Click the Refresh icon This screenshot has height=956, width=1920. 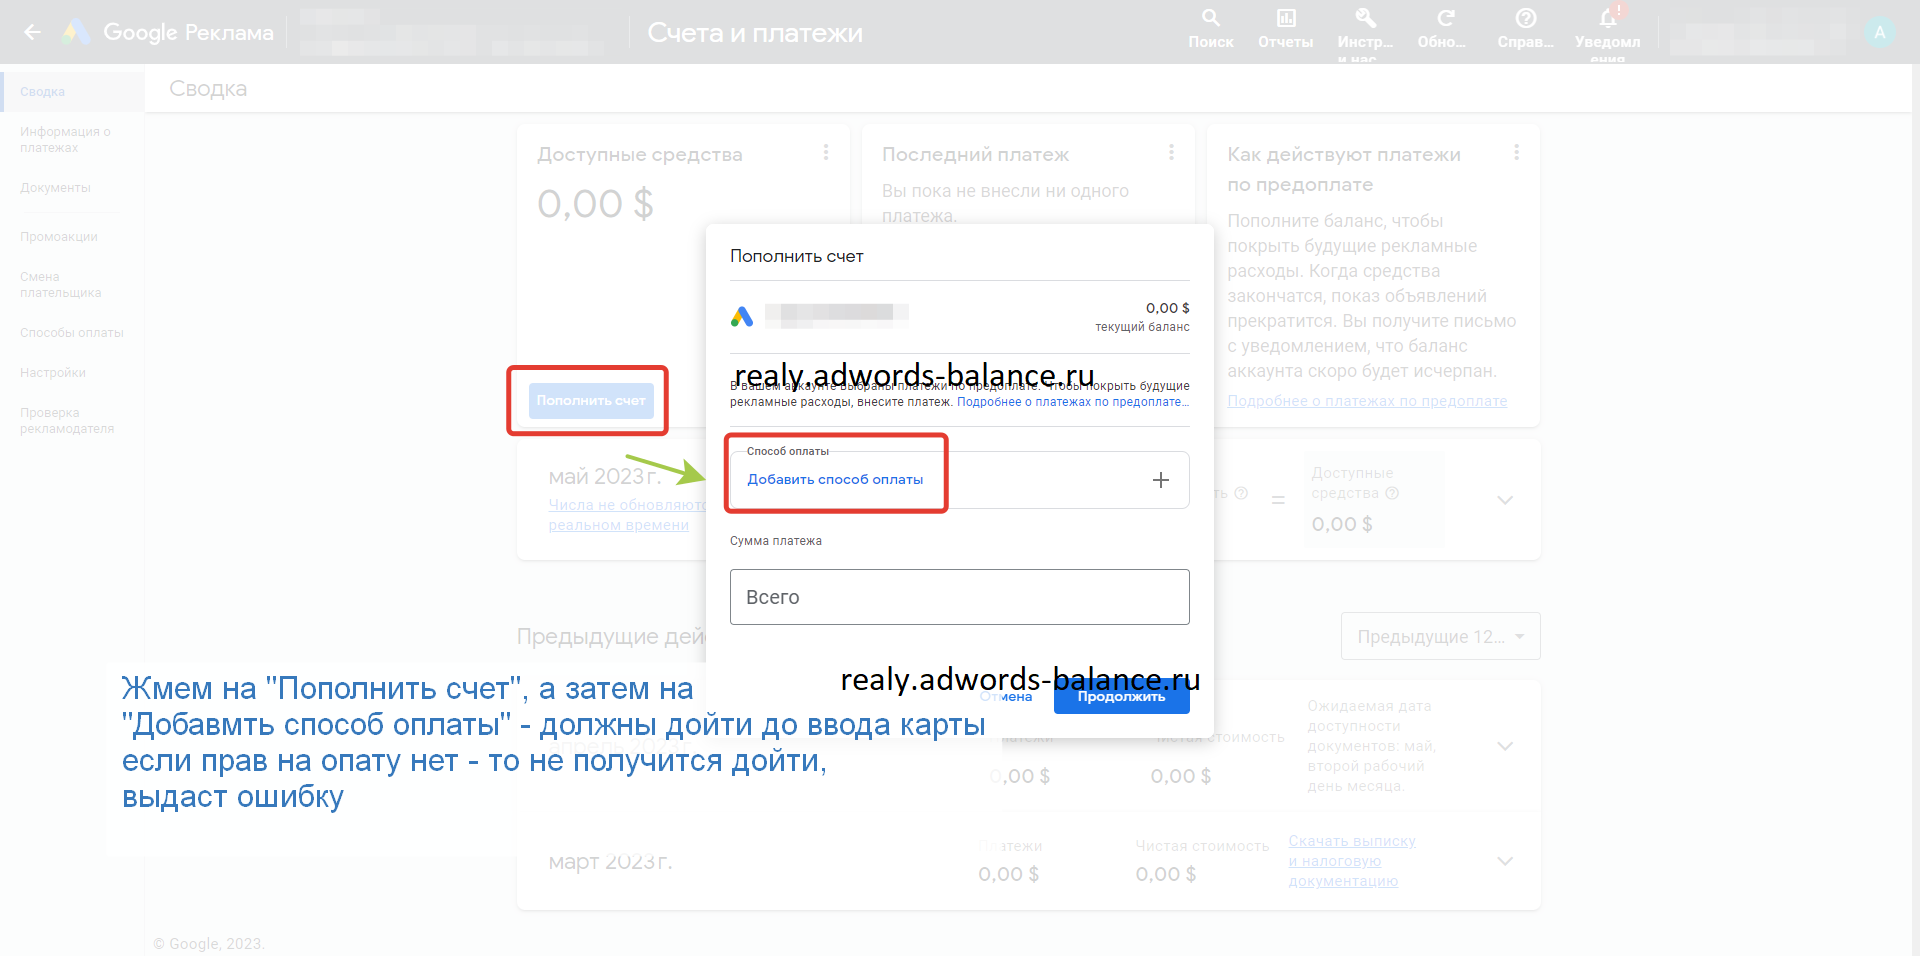coord(1445,19)
